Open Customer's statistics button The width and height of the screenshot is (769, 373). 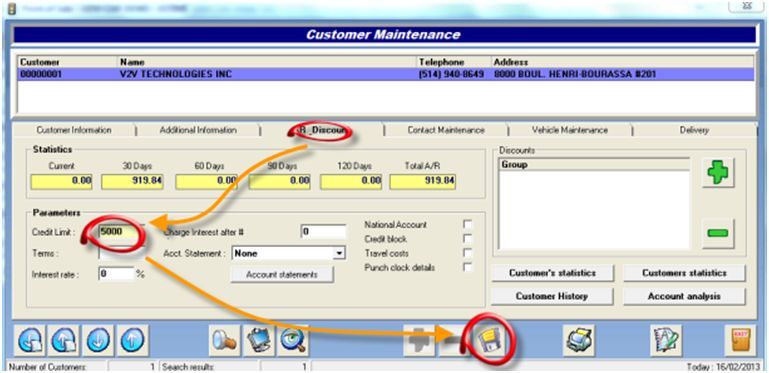pyautogui.click(x=552, y=273)
